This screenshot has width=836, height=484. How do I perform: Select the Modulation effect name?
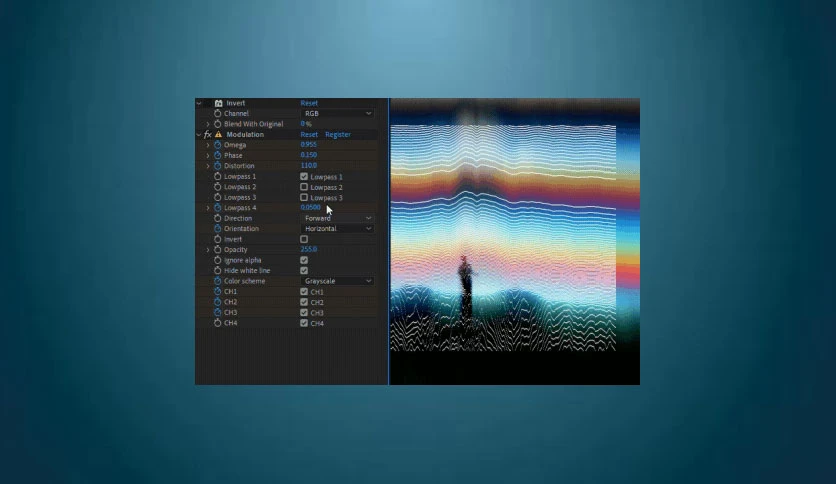(245, 134)
